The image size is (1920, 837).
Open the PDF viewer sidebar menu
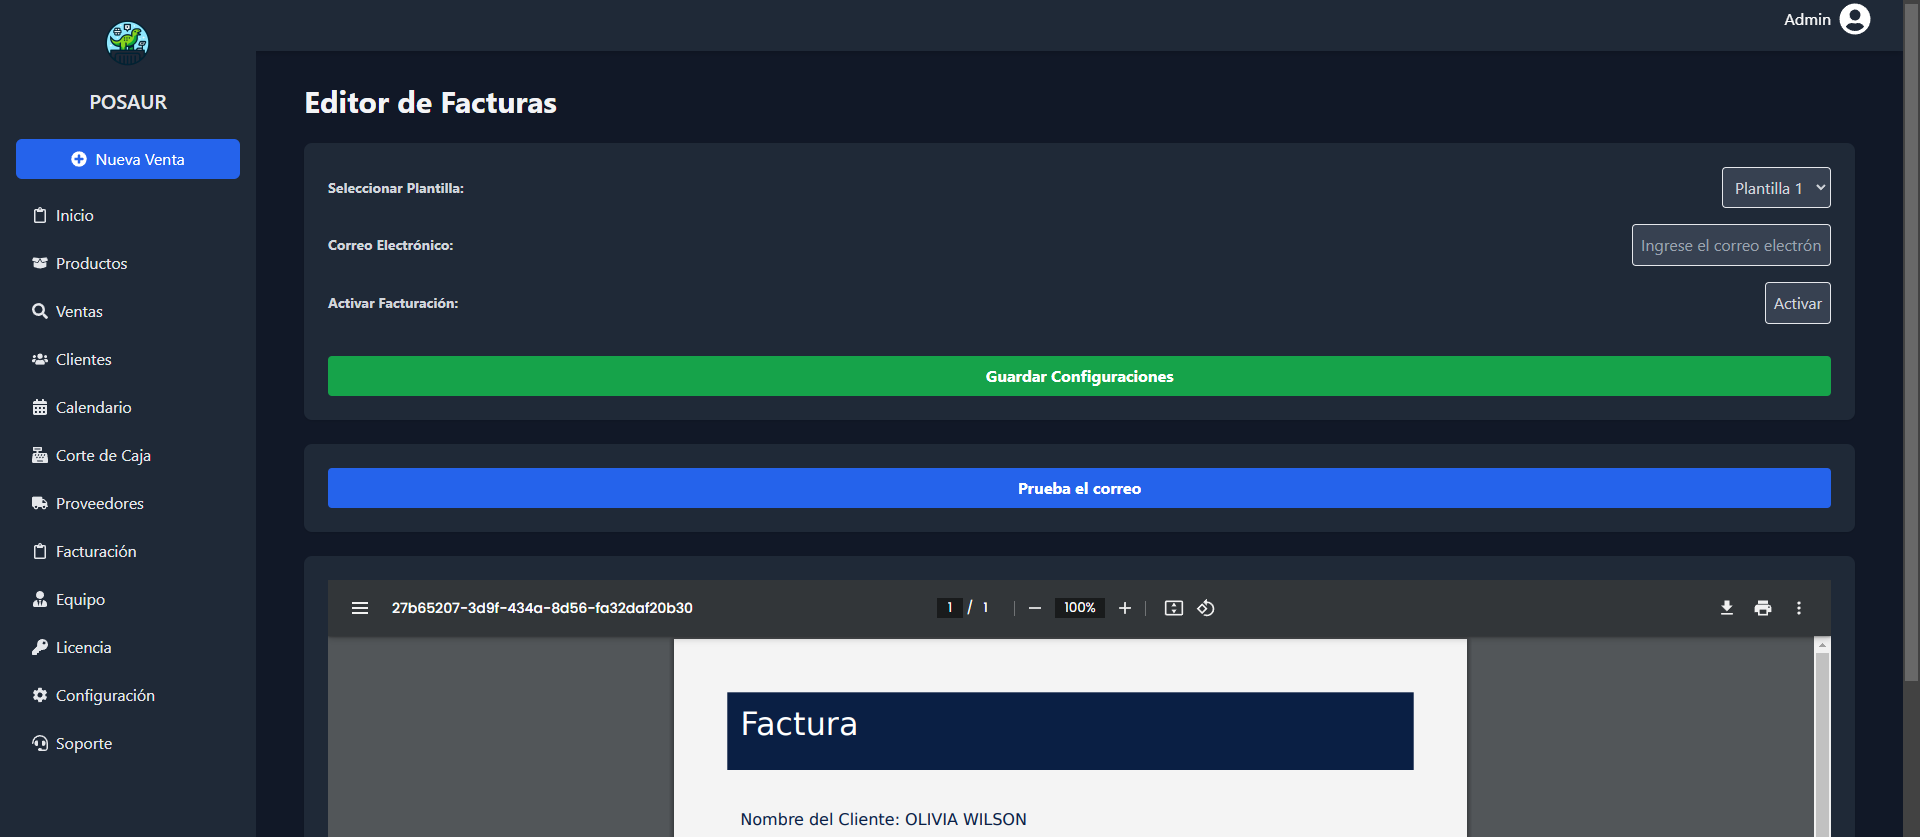360,608
